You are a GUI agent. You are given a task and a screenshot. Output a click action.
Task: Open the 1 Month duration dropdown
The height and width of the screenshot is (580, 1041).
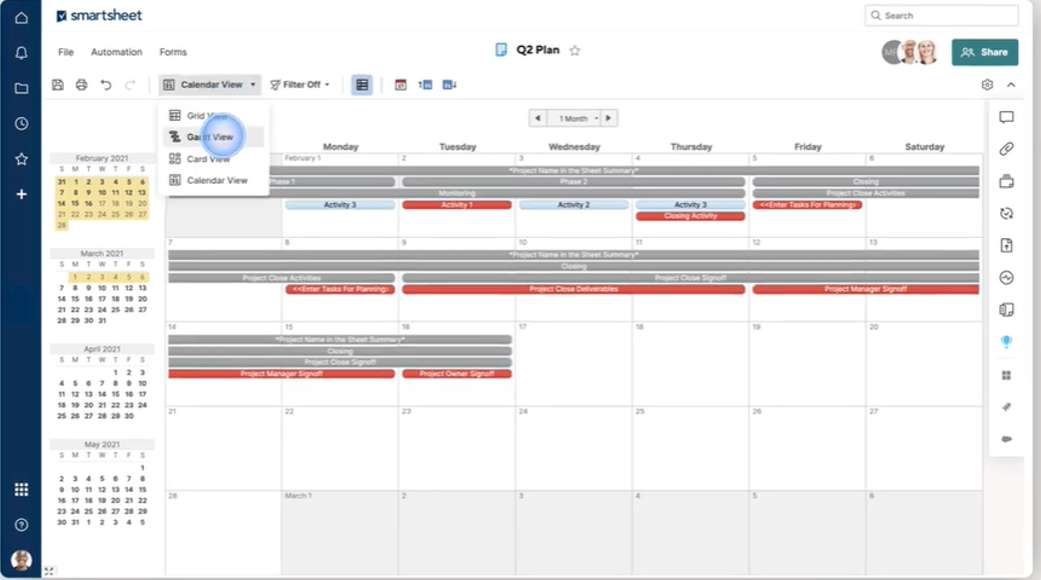click(x=574, y=118)
